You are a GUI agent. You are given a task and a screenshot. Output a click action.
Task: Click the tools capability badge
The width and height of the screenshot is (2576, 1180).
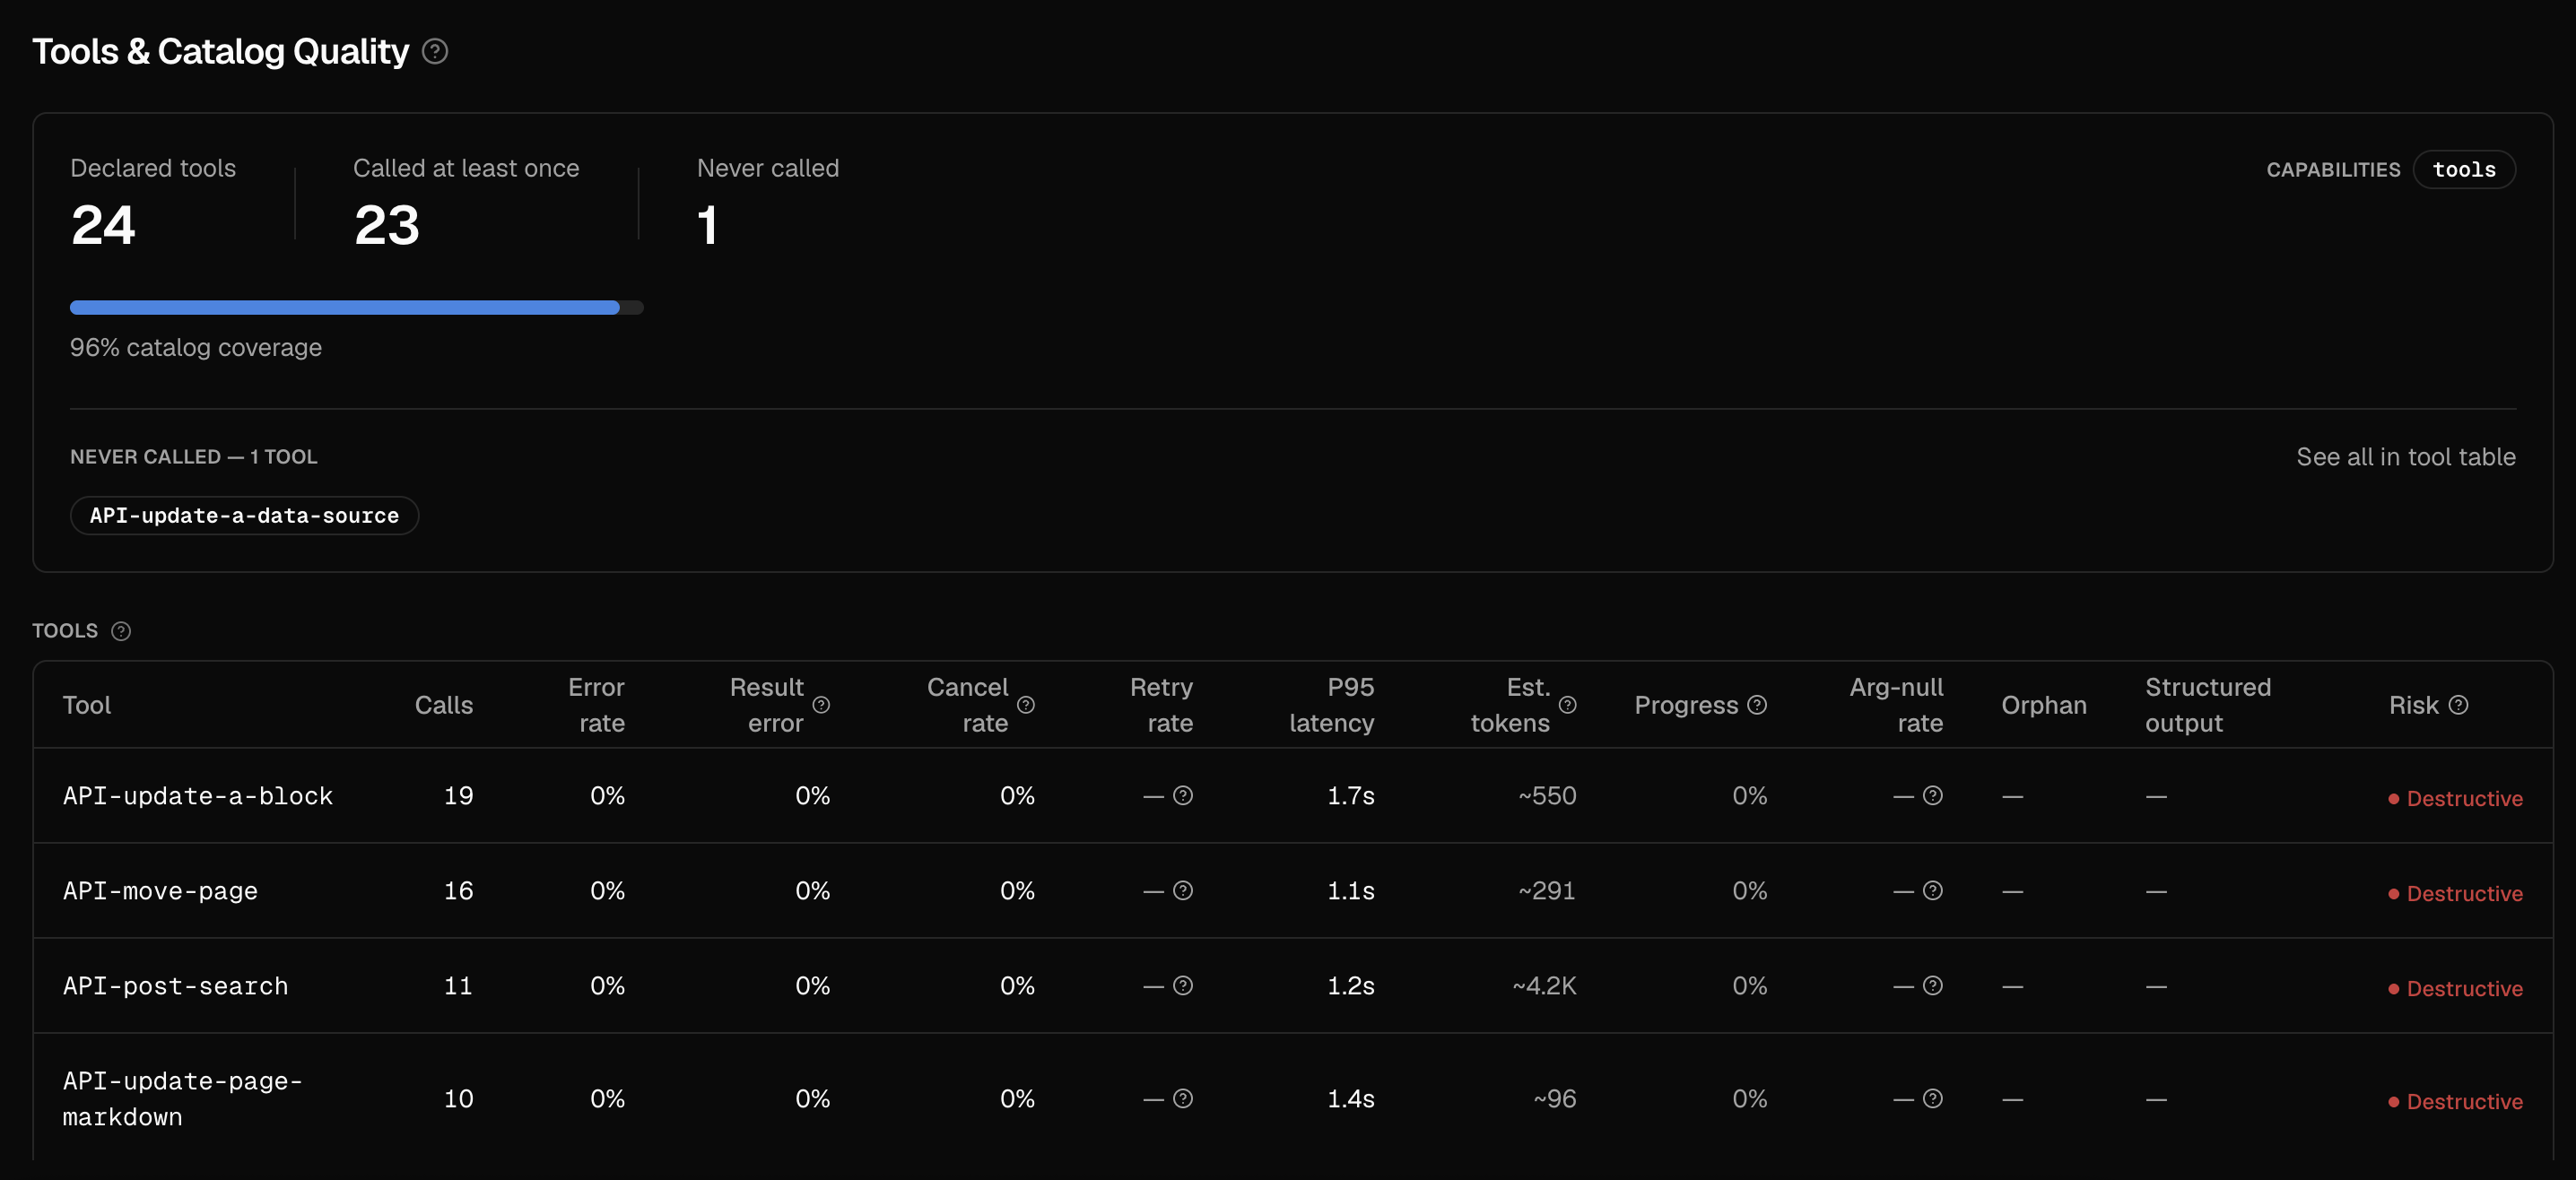pos(2464,170)
